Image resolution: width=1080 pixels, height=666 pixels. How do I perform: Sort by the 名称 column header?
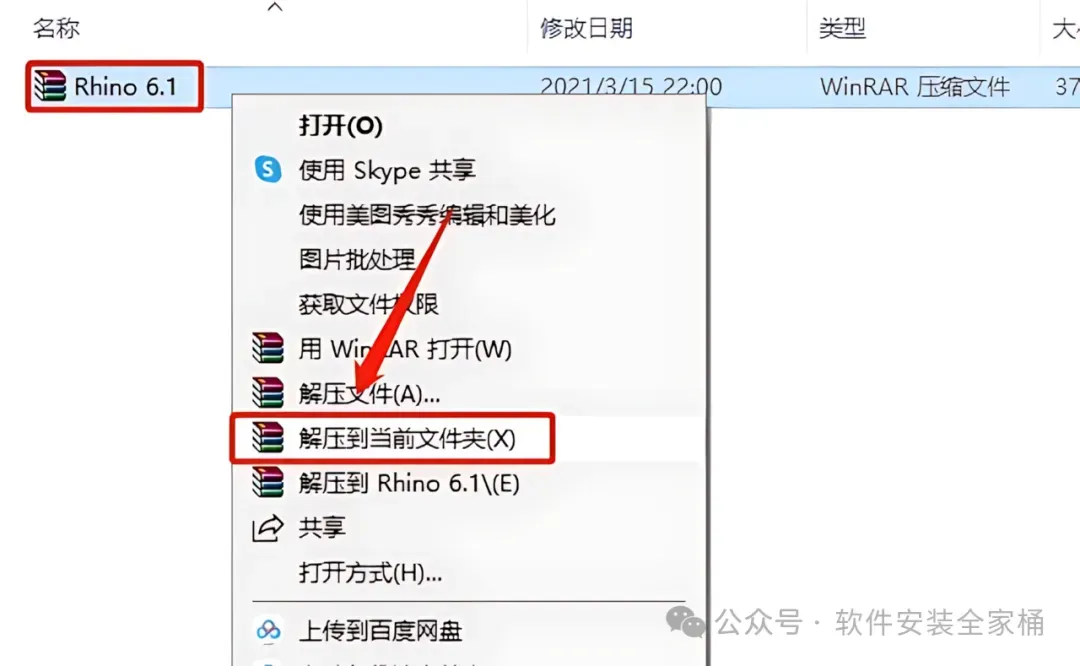tap(56, 28)
